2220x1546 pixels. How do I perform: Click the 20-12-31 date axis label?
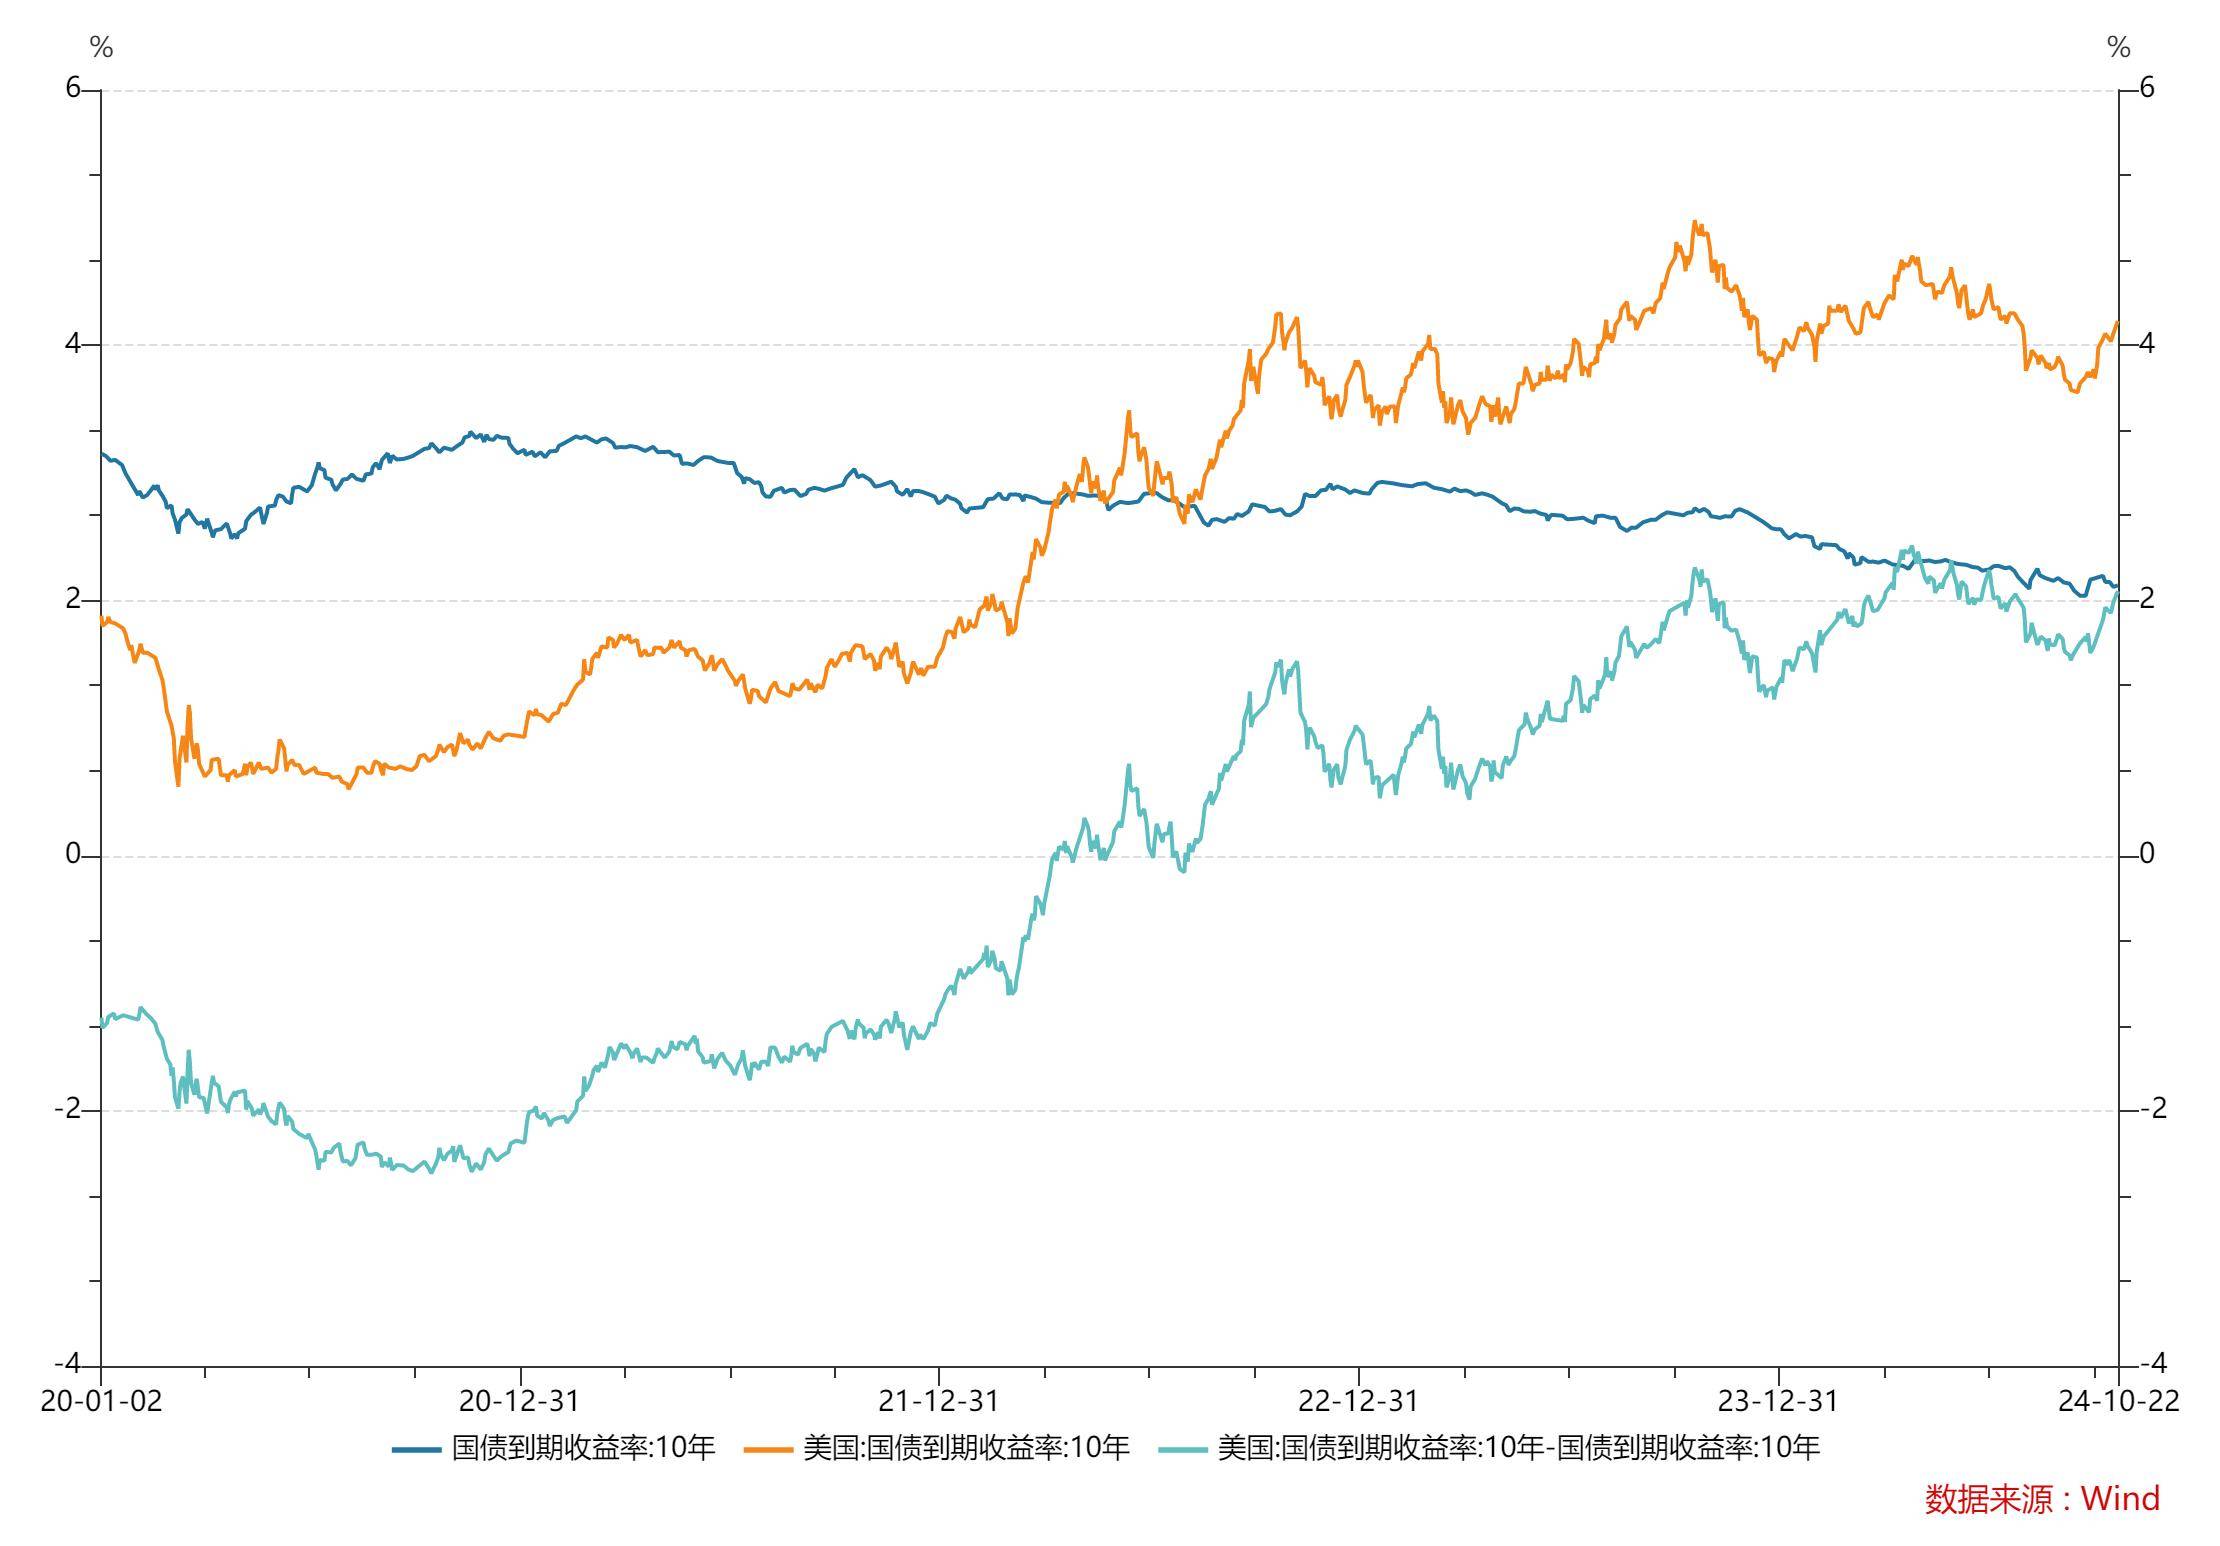(x=520, y=1400)
